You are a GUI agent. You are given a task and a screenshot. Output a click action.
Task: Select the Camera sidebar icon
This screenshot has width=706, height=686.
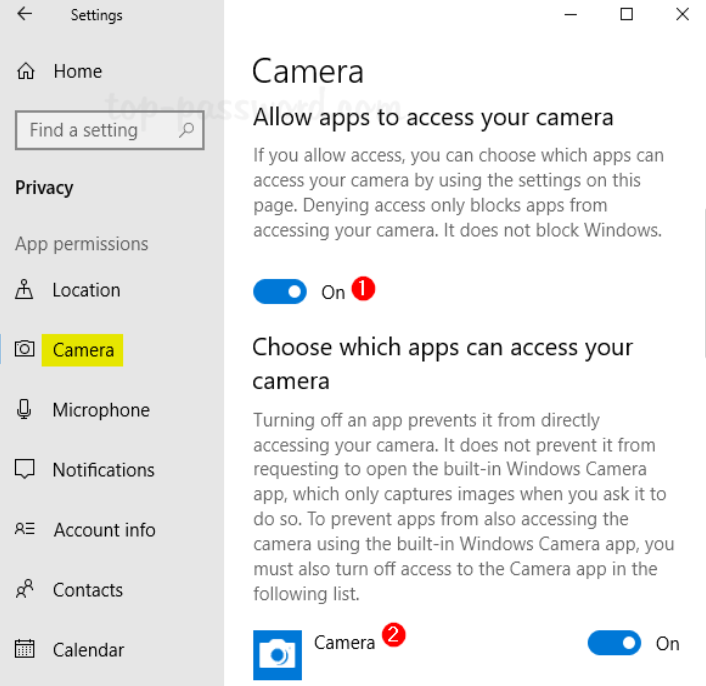tap(24, 349)
